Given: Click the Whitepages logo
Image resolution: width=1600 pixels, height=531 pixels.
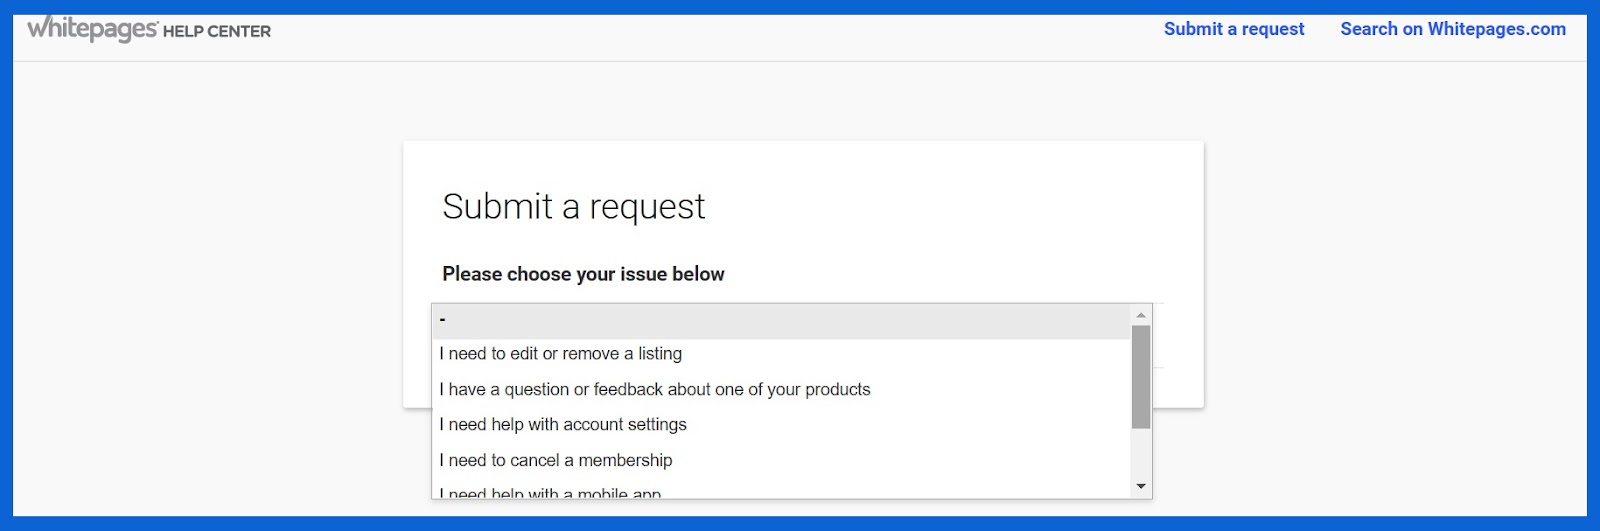Looking at the screenshot, I should click(92, 29).
